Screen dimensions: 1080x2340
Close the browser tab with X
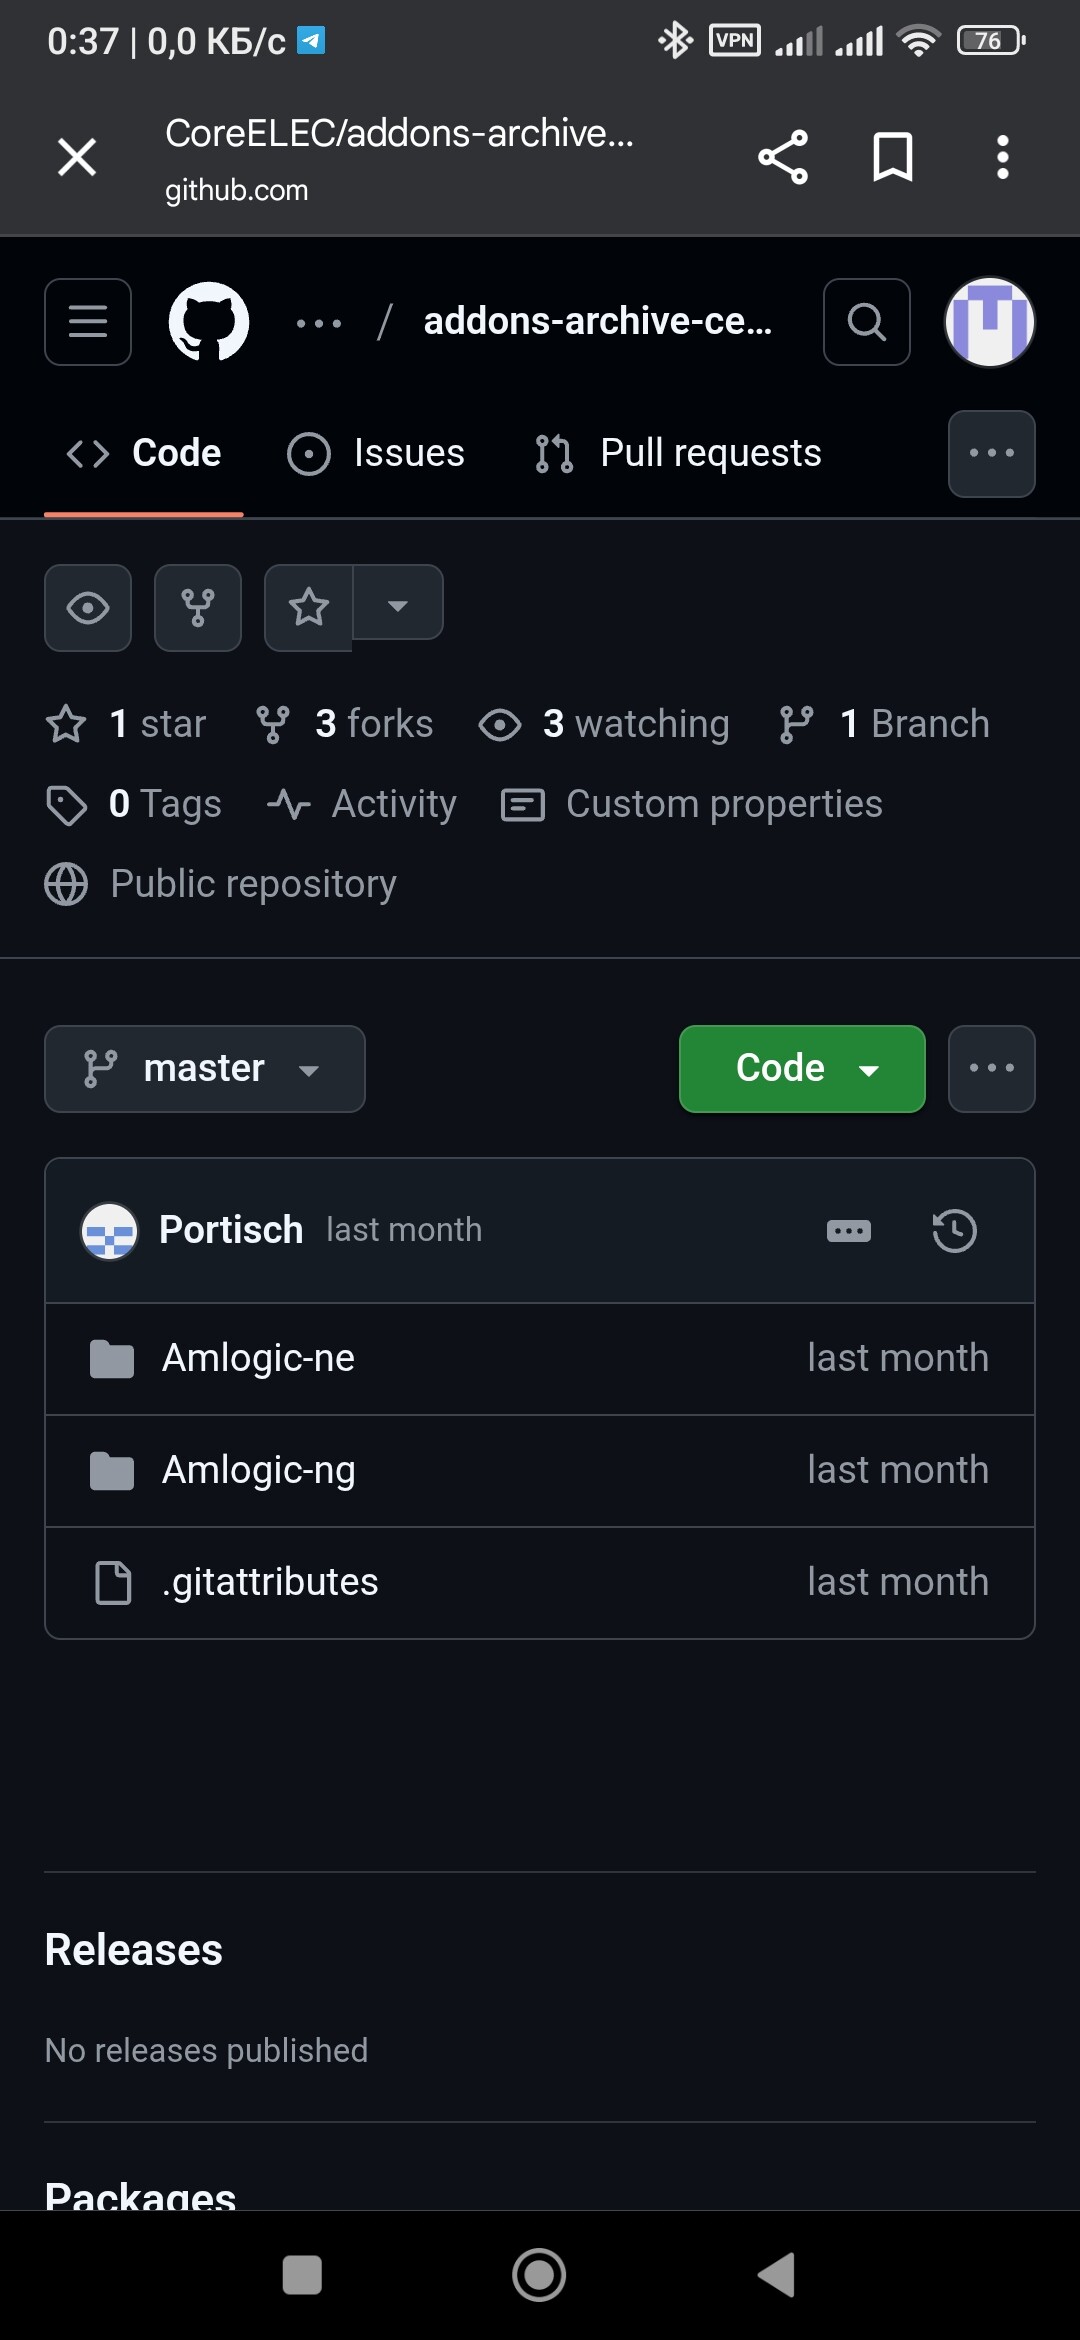[x=77, y=157]
